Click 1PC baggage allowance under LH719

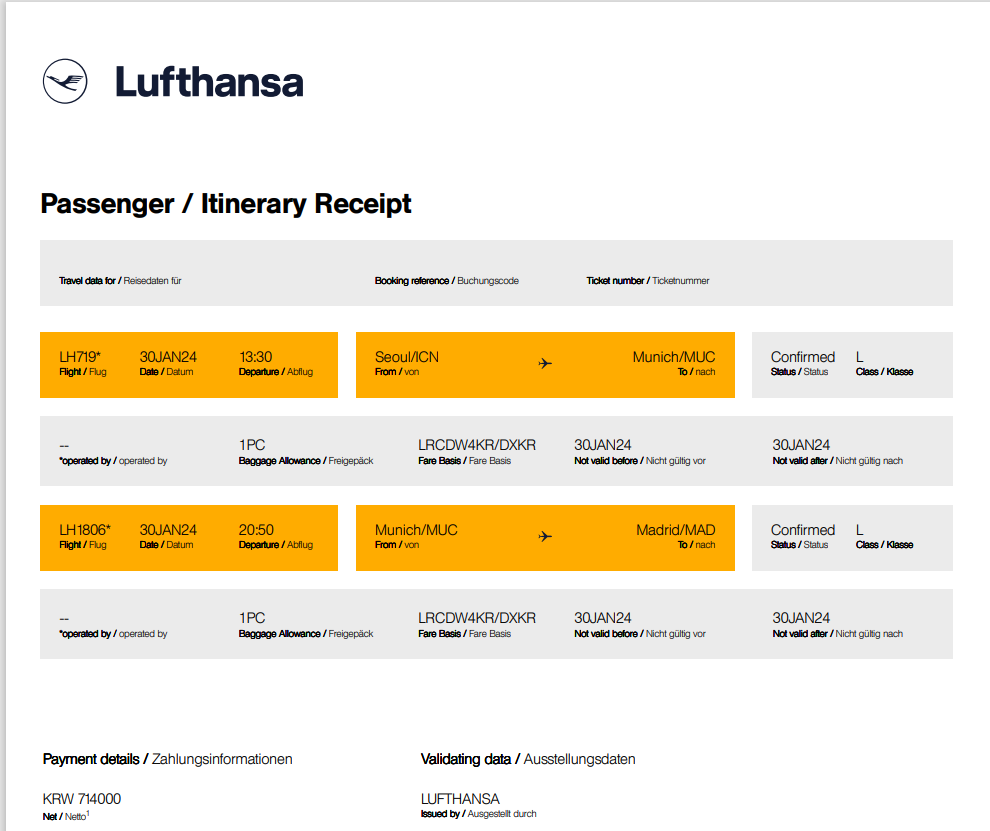(252, 445)
